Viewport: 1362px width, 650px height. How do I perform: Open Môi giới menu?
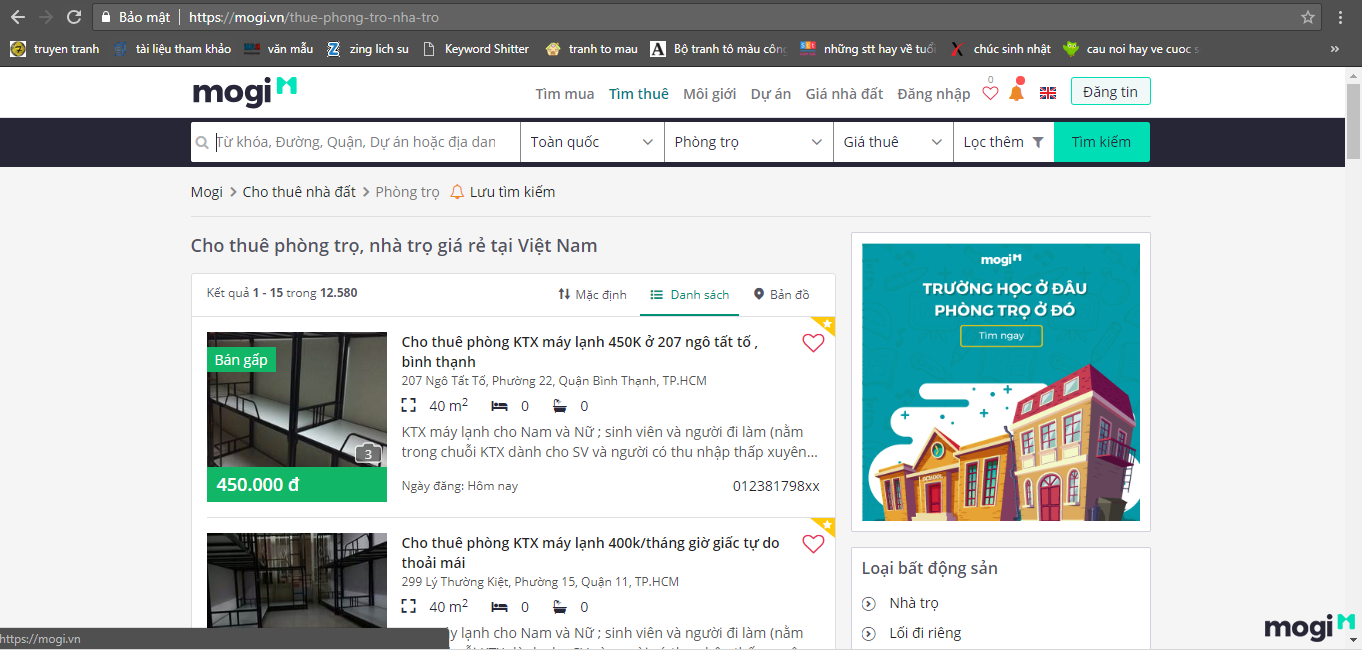pyautogui.click(x=710, y=93)
